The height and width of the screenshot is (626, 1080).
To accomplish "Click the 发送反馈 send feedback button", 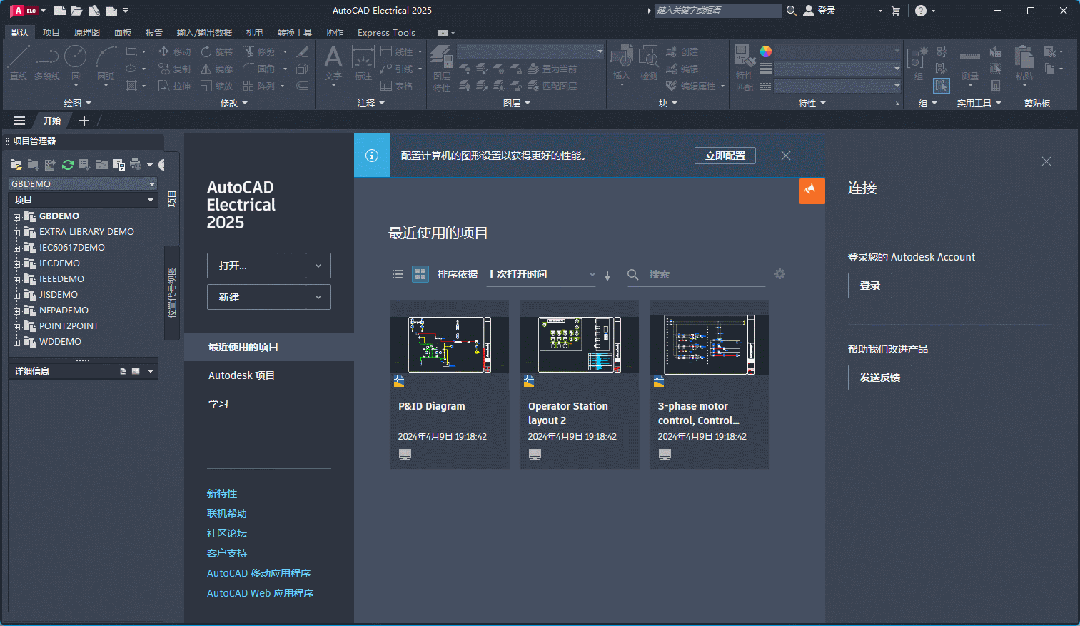I will click(880, 377).
